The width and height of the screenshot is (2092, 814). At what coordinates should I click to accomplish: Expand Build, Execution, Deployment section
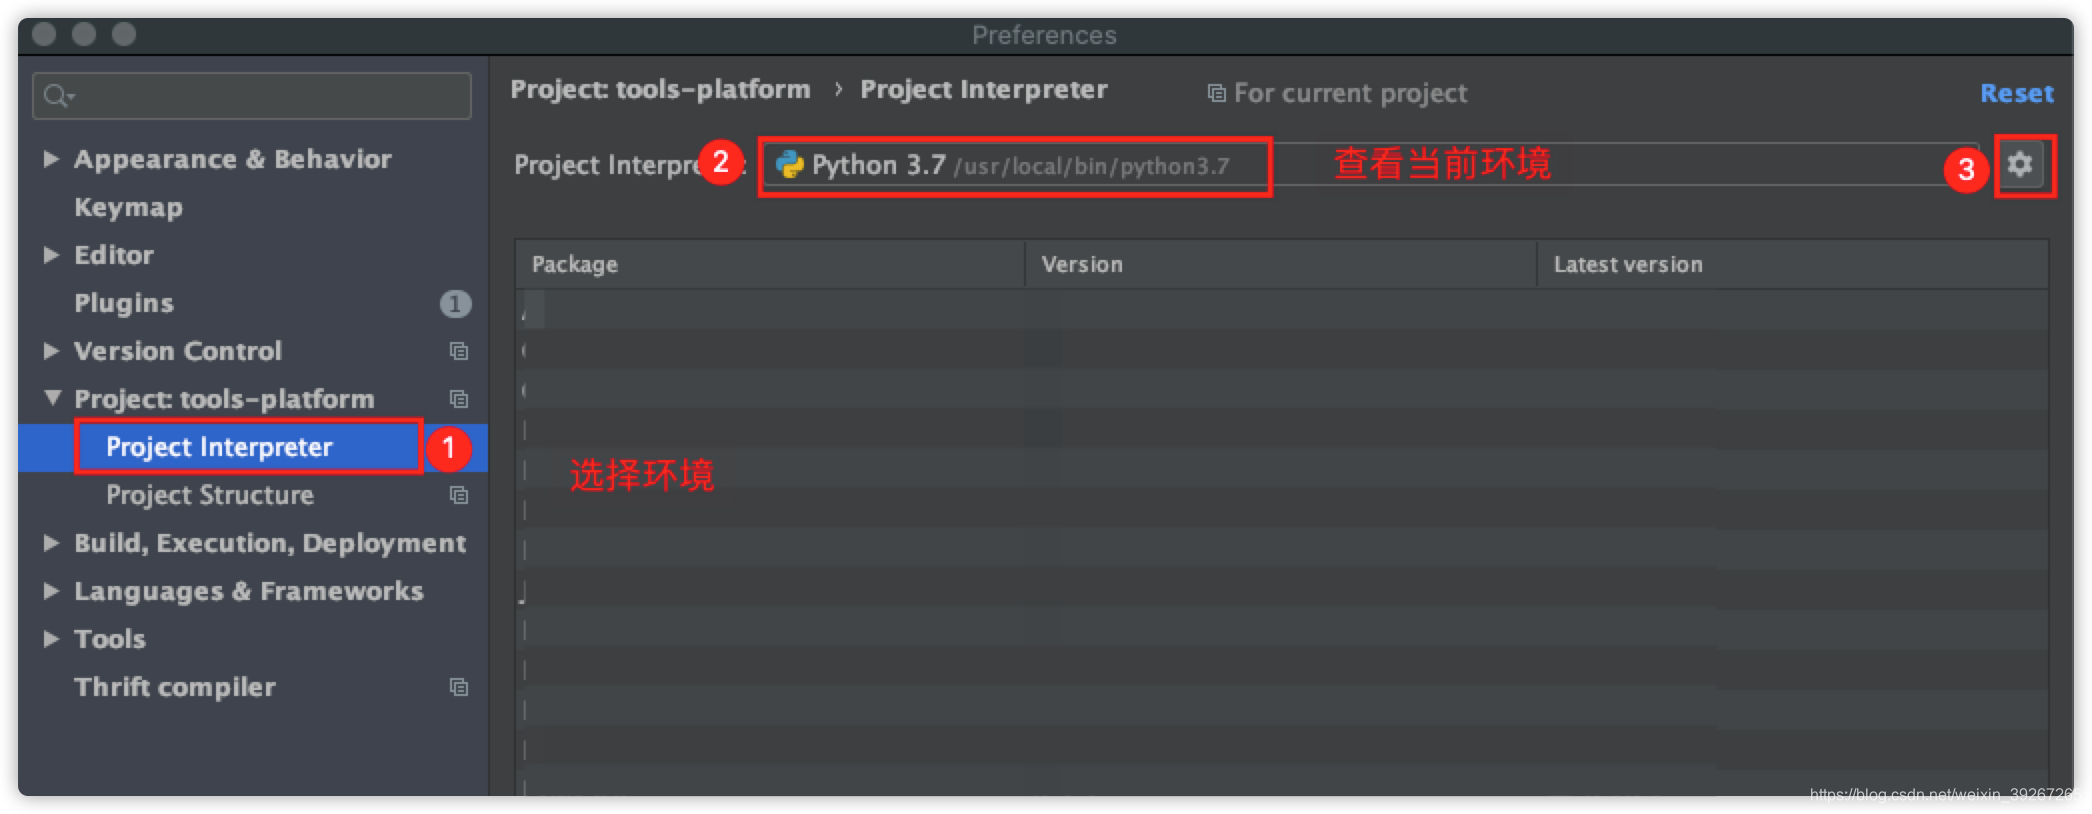(x=51, y=543)
